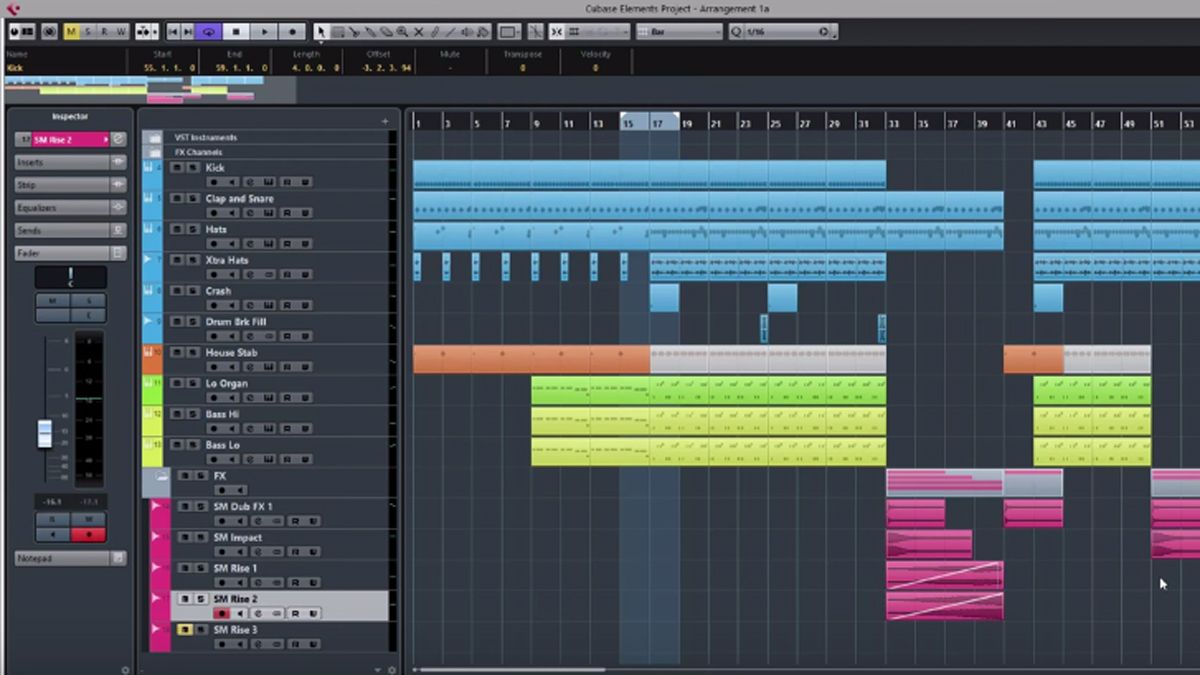1200x675 pixels.
Task: Open the Bar grid type dropdown
Action: 680,31
